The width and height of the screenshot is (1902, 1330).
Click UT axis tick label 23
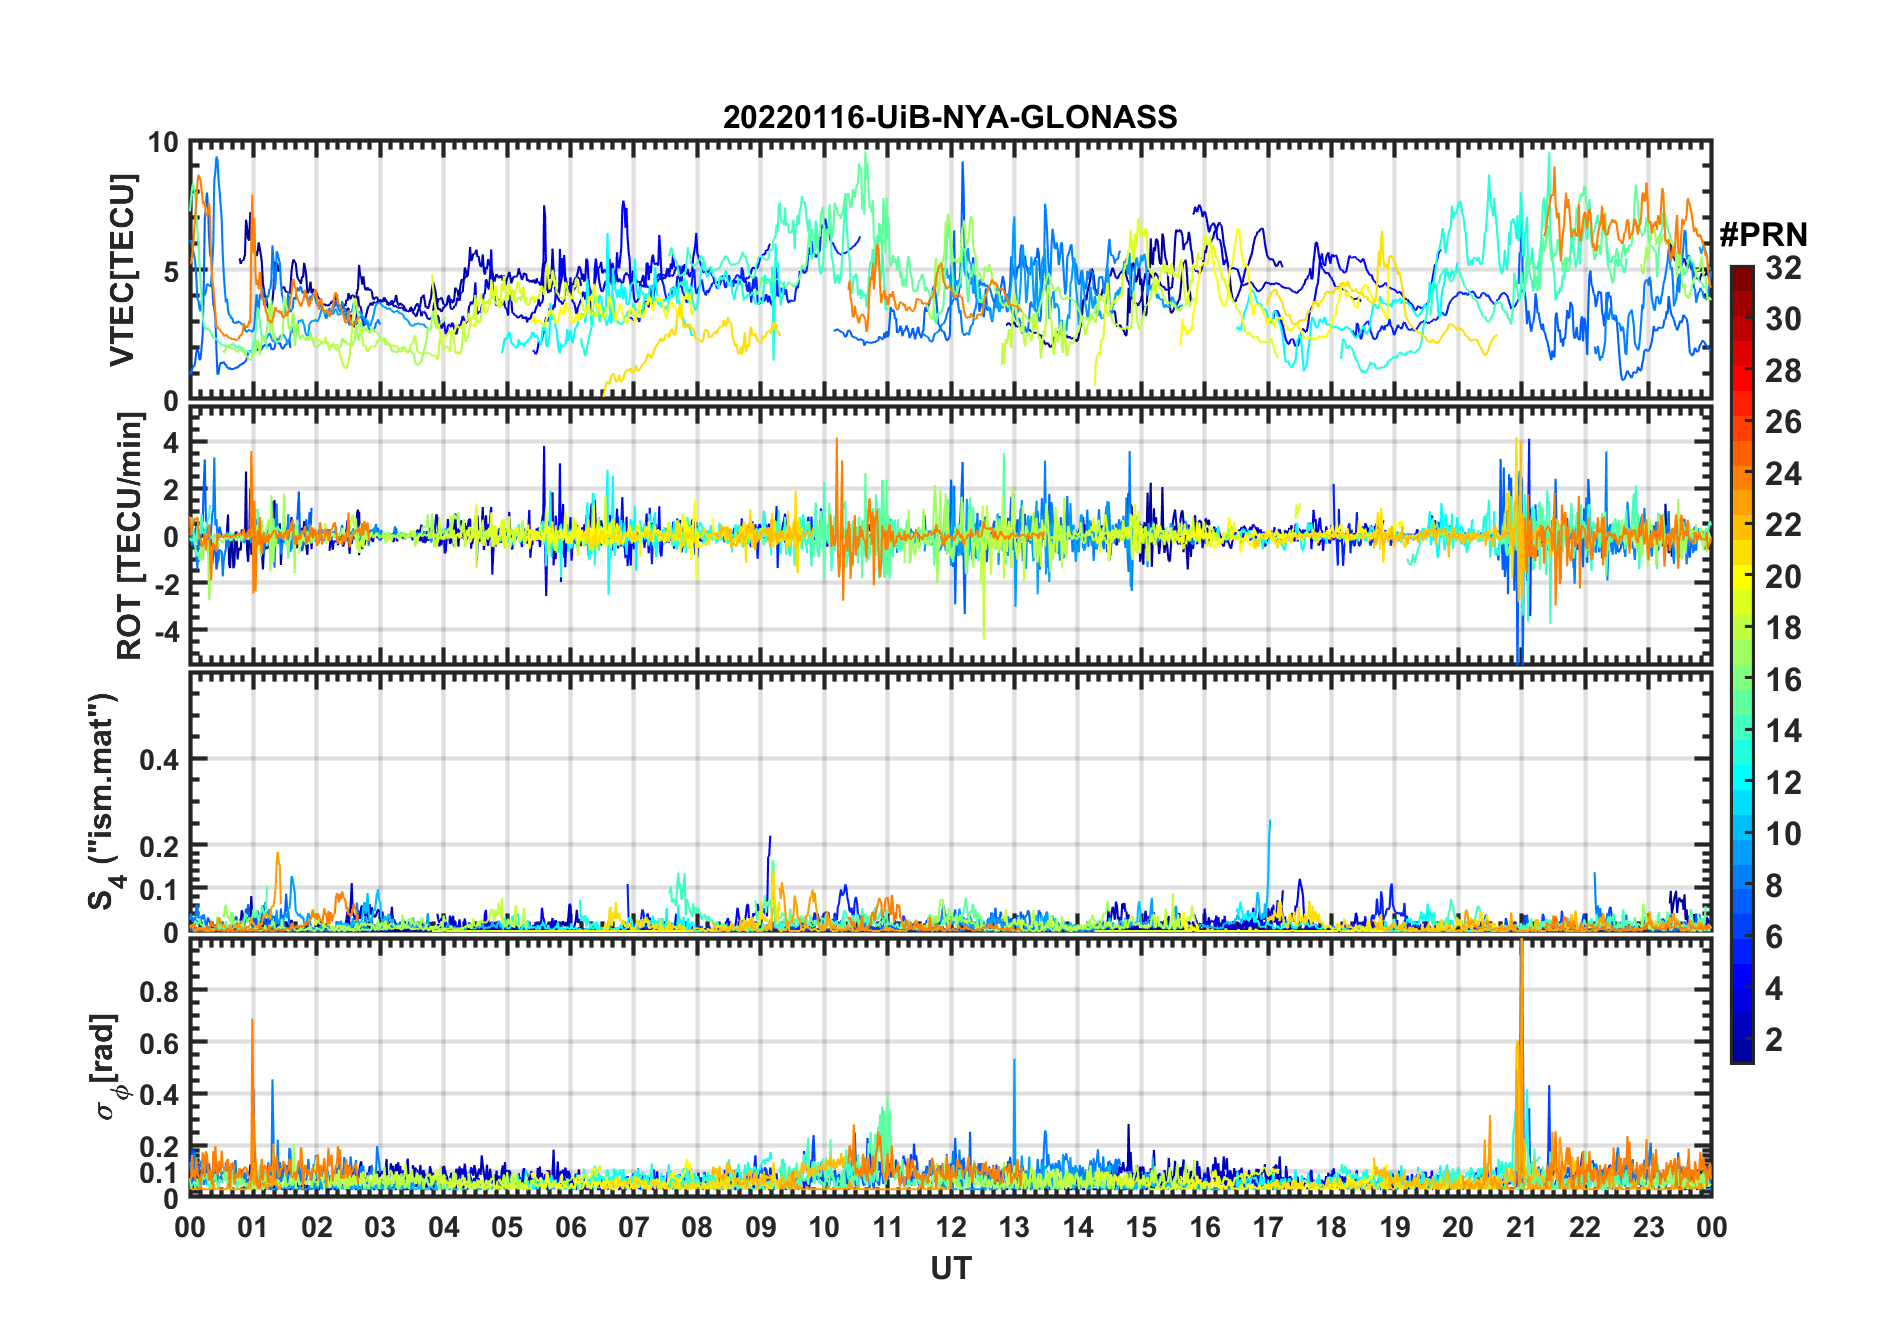pos(1648,1227)
